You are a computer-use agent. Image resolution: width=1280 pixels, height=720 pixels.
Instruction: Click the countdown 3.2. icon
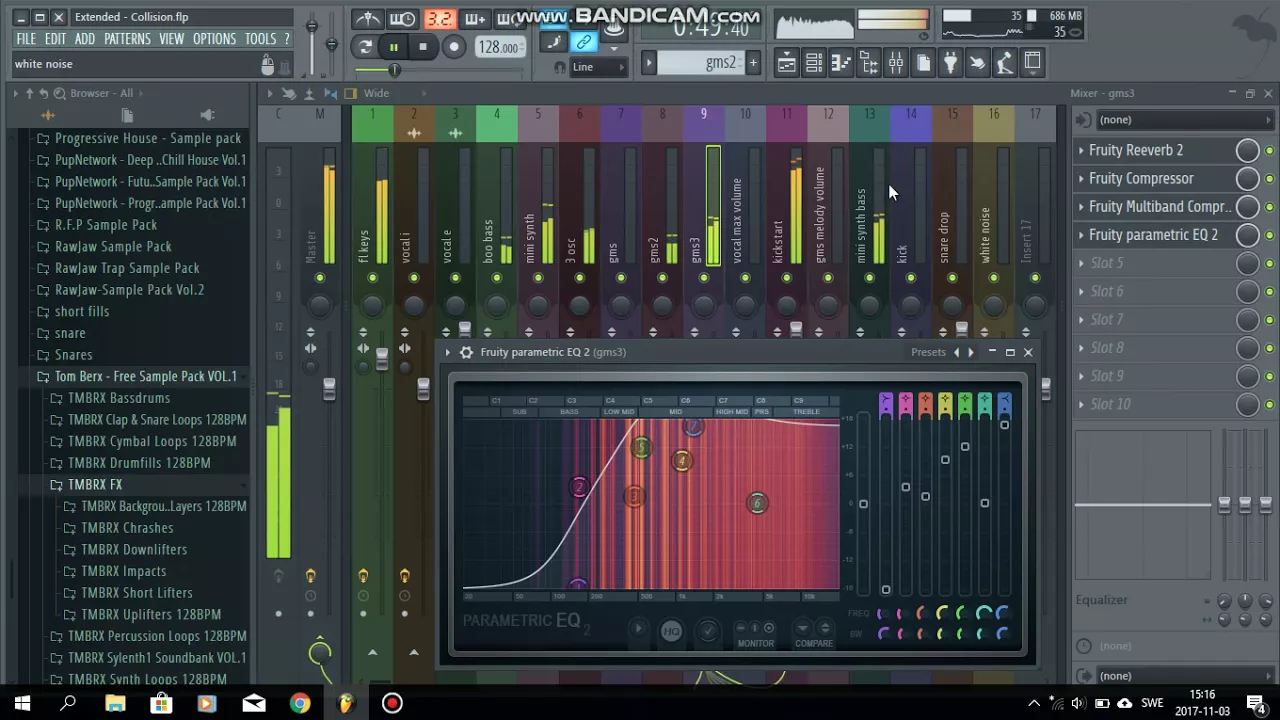pyautogui.click(x=439, y=19)
